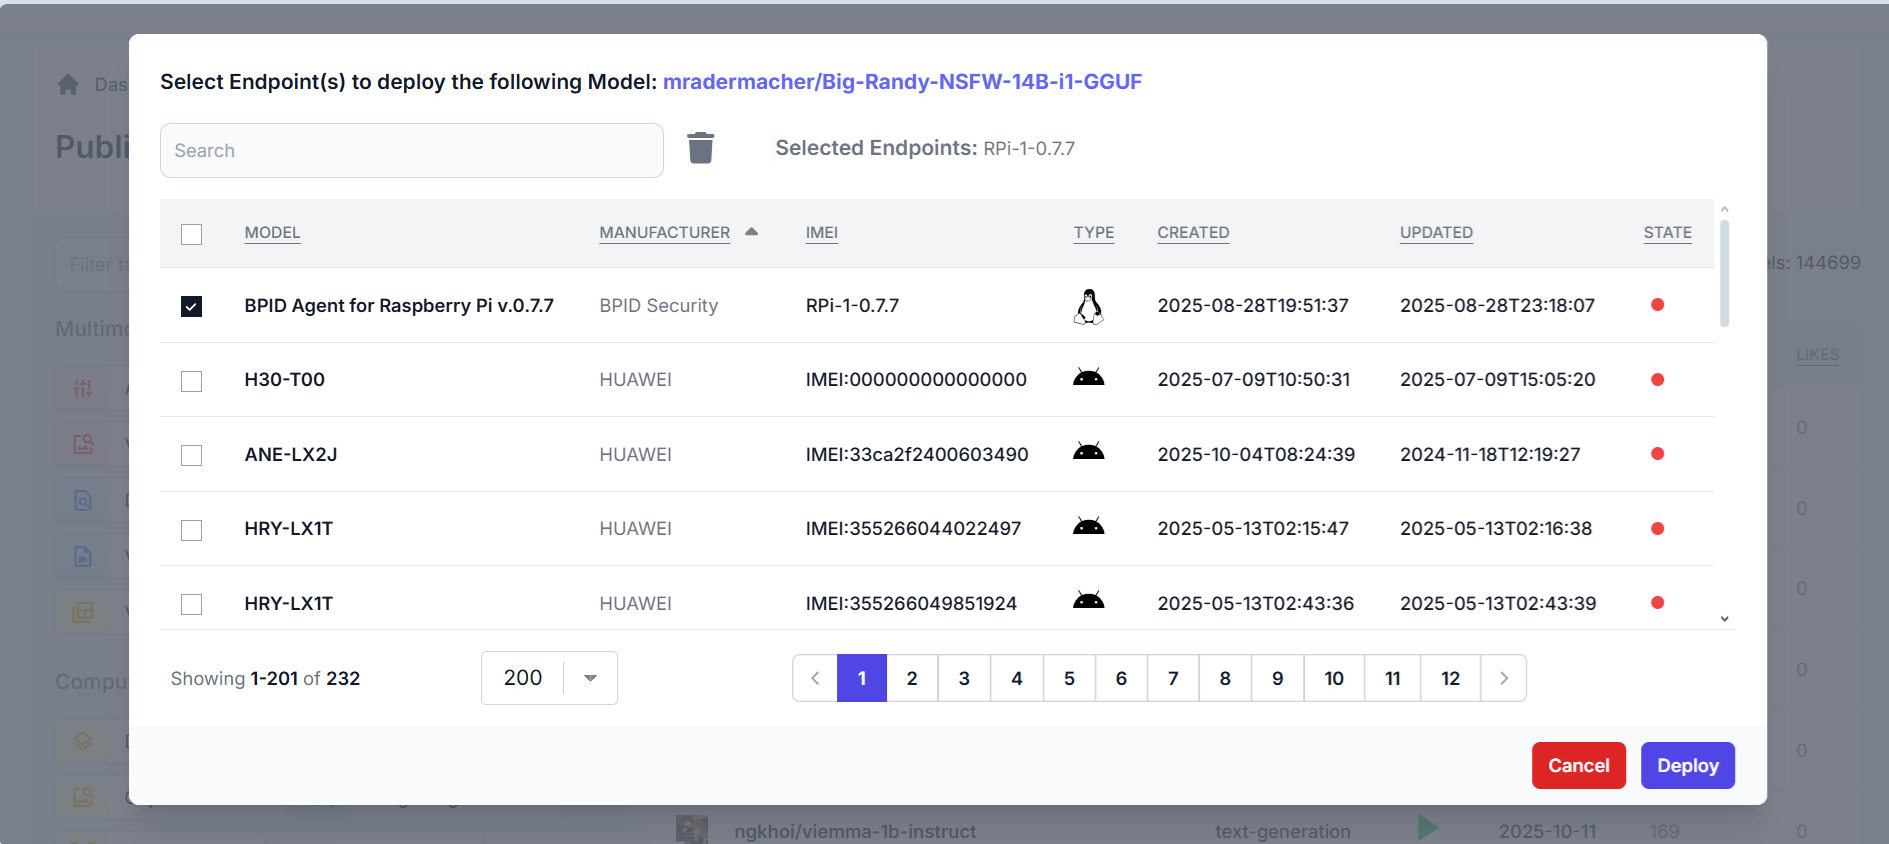
Task: Click the Android icon in ANE-LX2J row
Action: 1088,453
